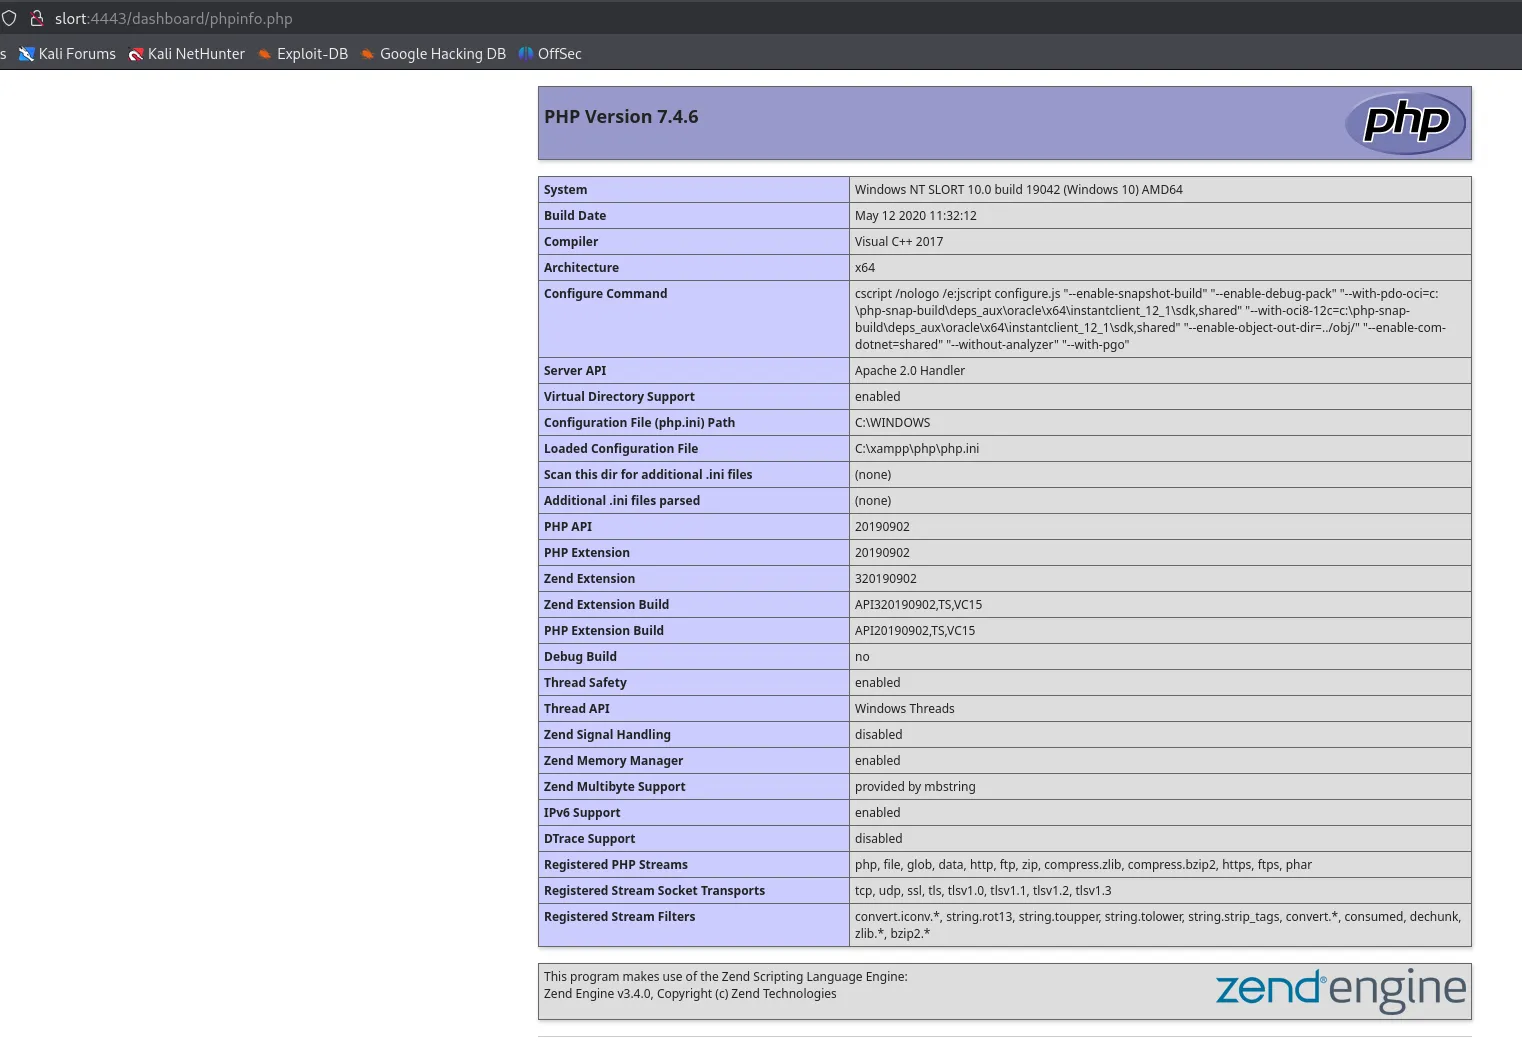1522x1045 pixels.
Task: Click the OffSec favicon
Action: 526,54
